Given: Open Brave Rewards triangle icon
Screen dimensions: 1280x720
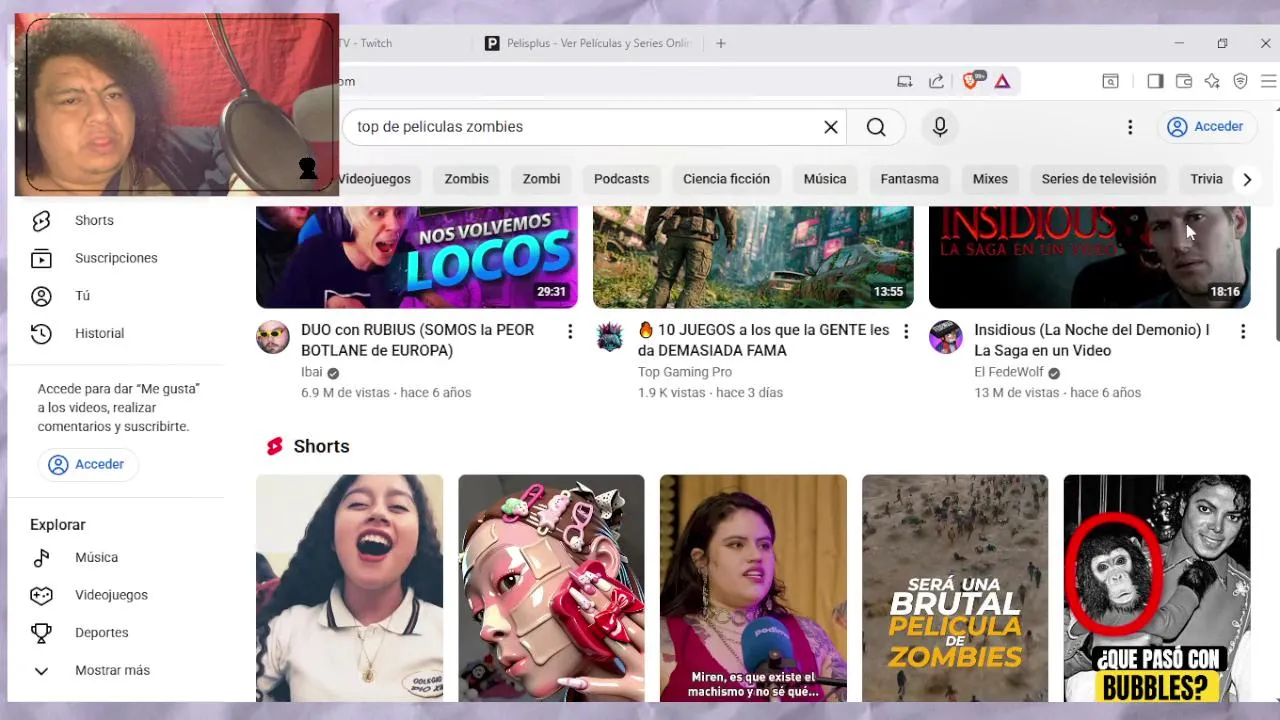Looking at the screenshot, I should pos(1002,81).
